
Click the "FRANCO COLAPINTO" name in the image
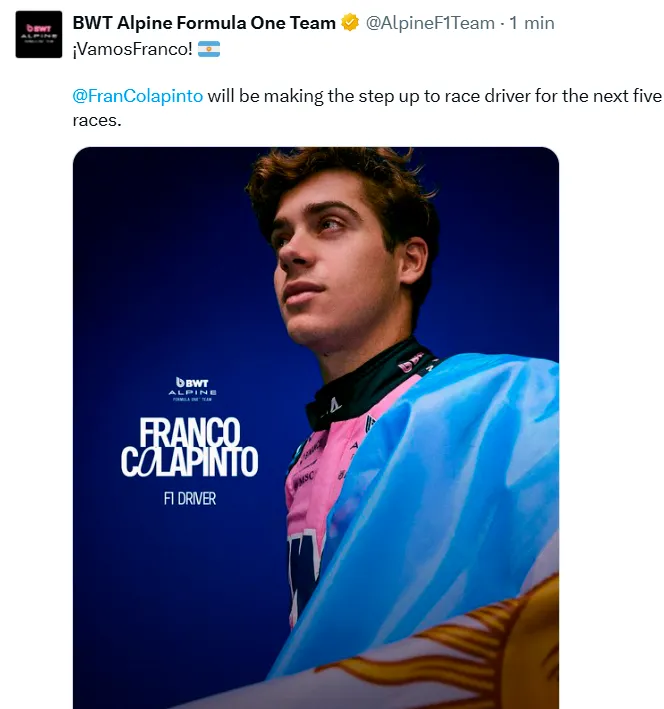click(189, 447)
